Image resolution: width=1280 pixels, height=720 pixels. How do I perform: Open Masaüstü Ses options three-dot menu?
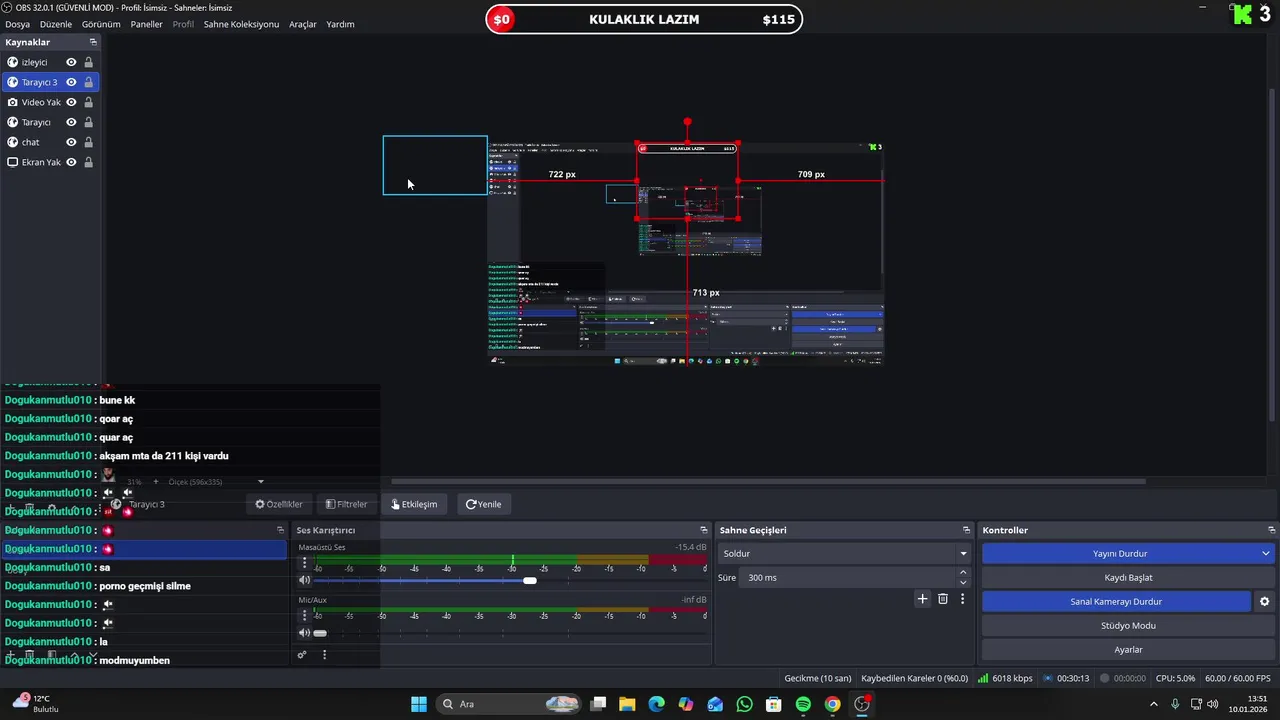pyautogui.click(x=304, y=563)
